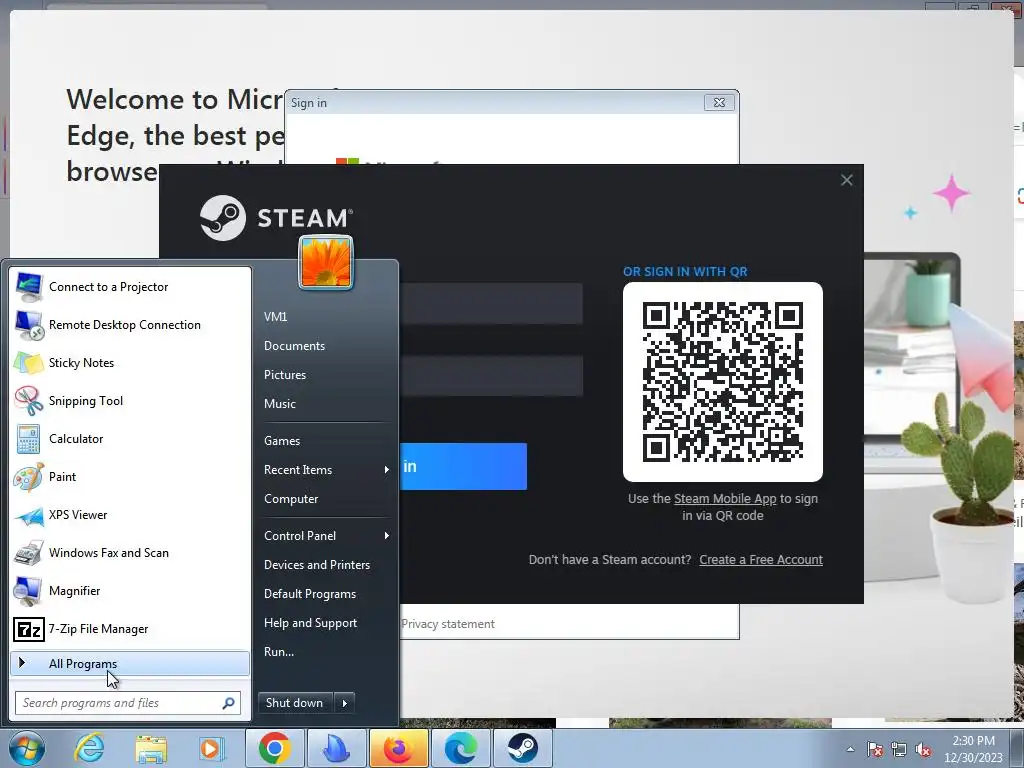Viewport: 1024px width, 768px height.
Task: Open muted volume tray icon
Action: (x=923, y=750)
